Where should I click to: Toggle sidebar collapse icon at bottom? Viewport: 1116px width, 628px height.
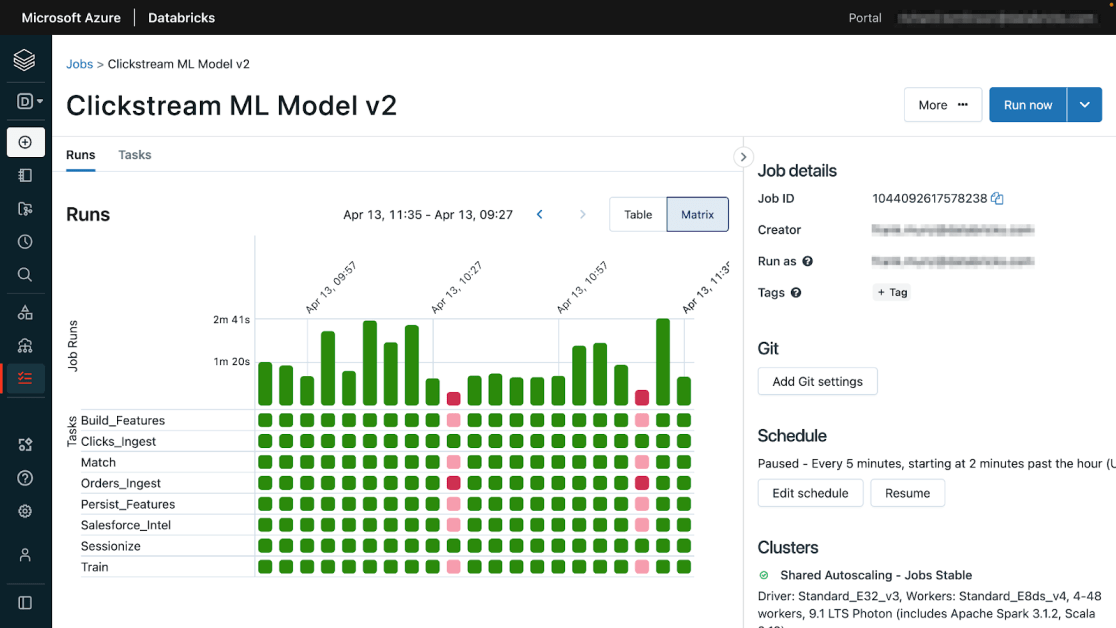click(25, 603)
